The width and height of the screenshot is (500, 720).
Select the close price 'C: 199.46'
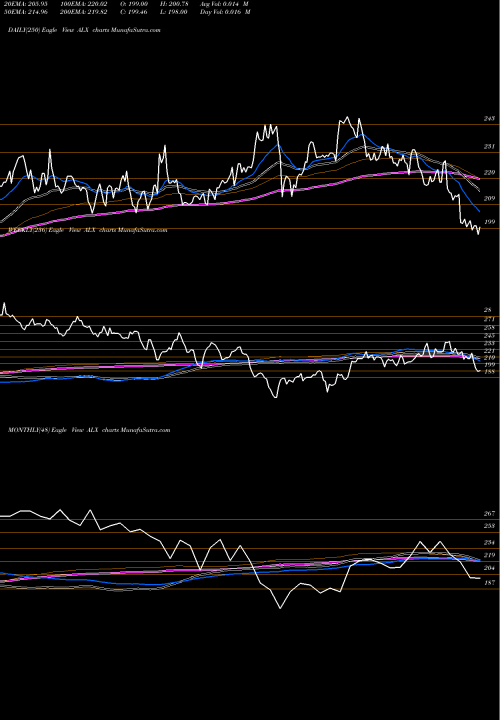(x=132, y=11)
